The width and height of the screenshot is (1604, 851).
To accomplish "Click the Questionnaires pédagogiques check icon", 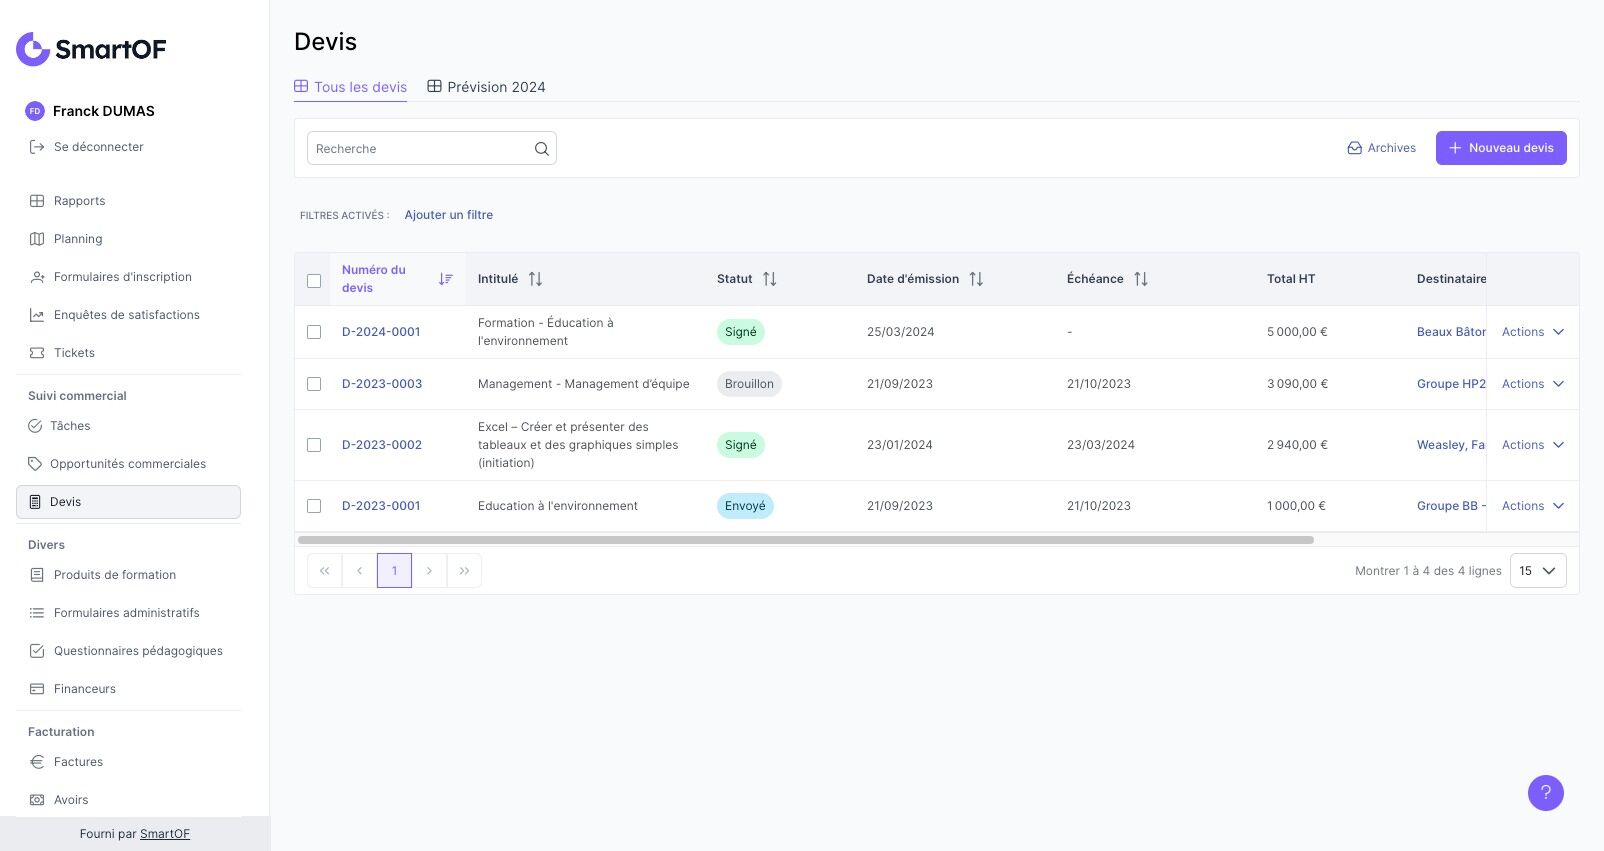I will [x=37, y=651].
